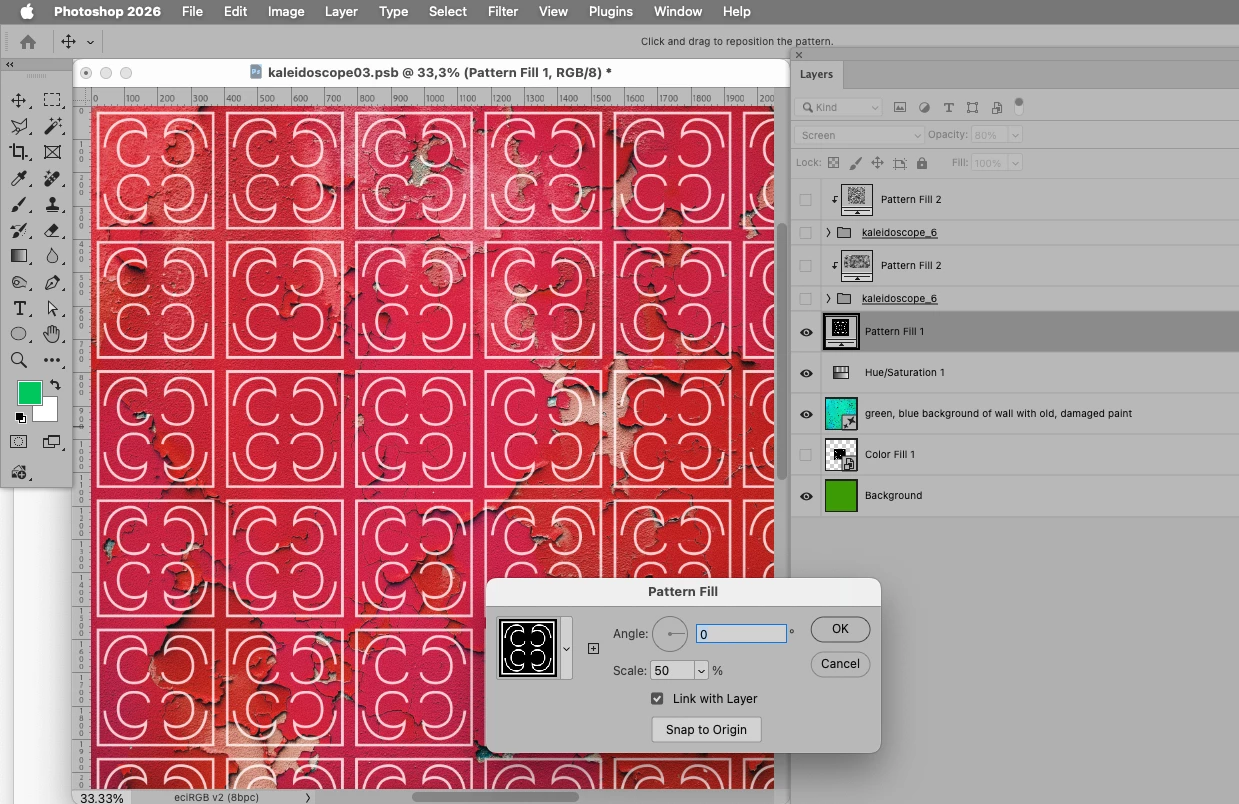Activate the Crop tool
The height and width of the screenshot is (804, 1239).
coord(19,152)
